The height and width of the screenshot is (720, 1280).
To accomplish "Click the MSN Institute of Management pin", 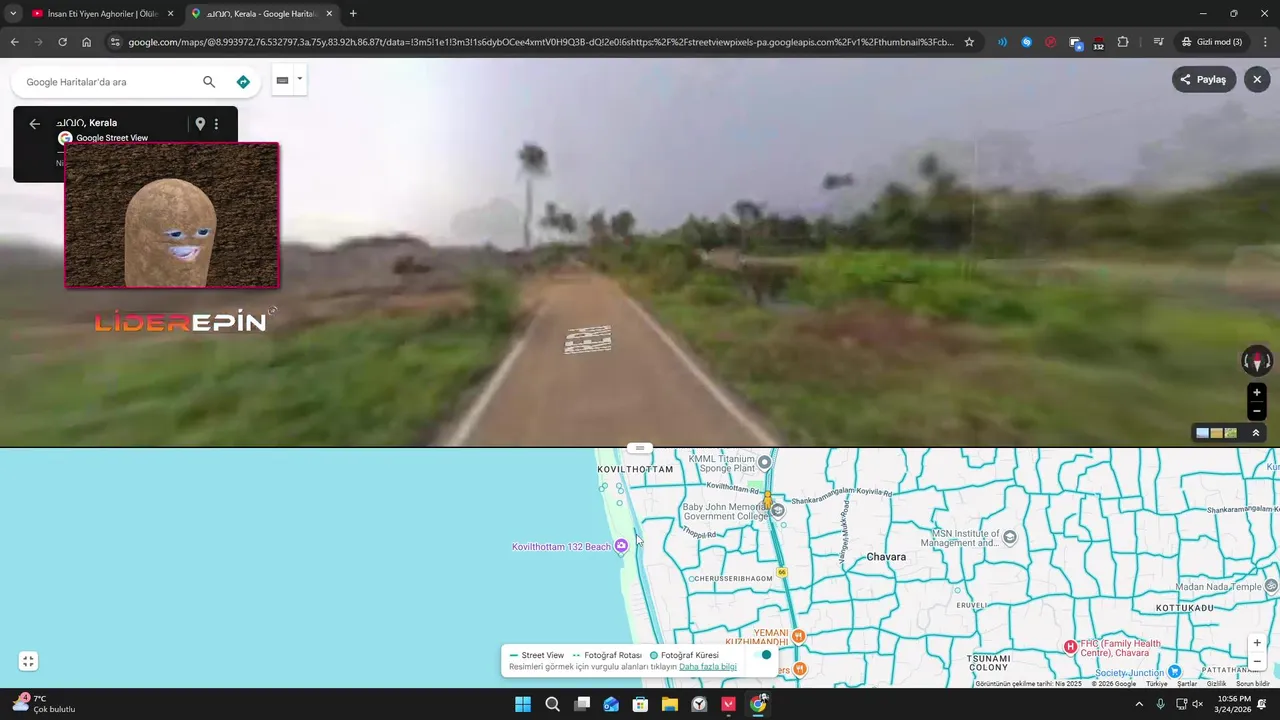I will [1010, 537].
